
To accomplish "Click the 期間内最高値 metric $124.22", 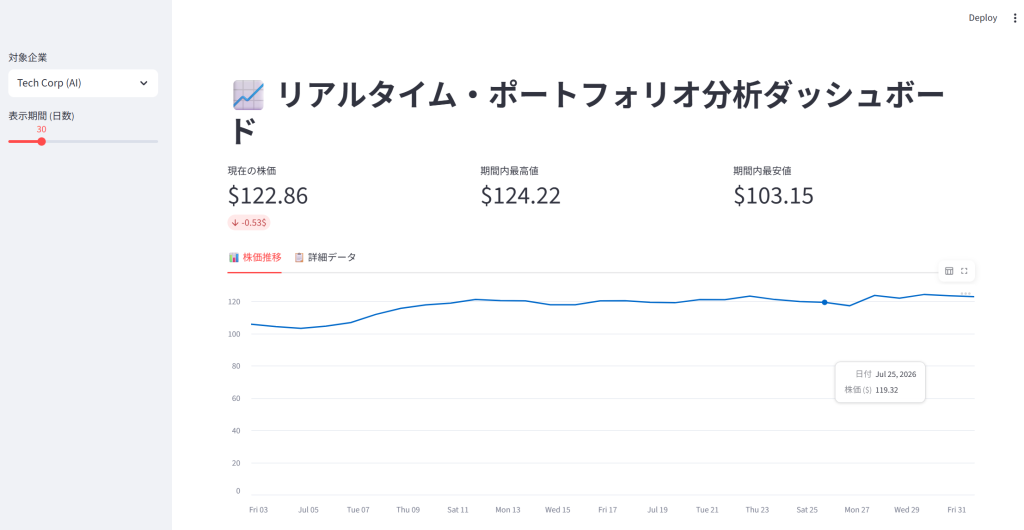I will [520, 195].
